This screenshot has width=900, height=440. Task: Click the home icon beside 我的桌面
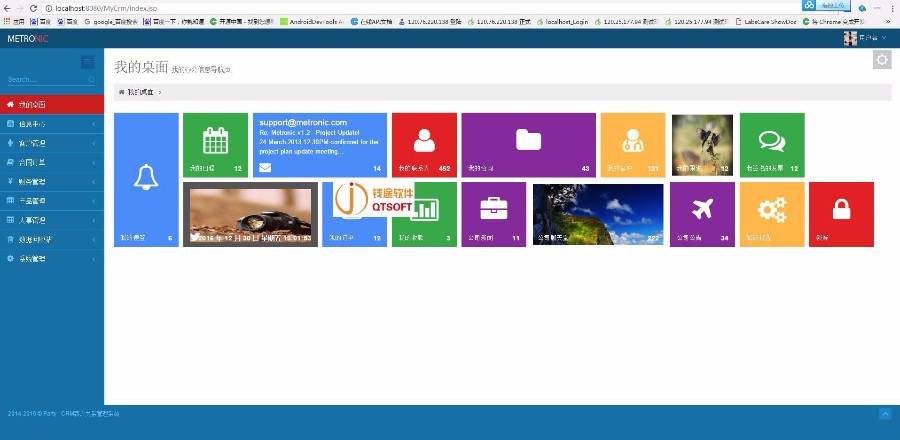10,104
